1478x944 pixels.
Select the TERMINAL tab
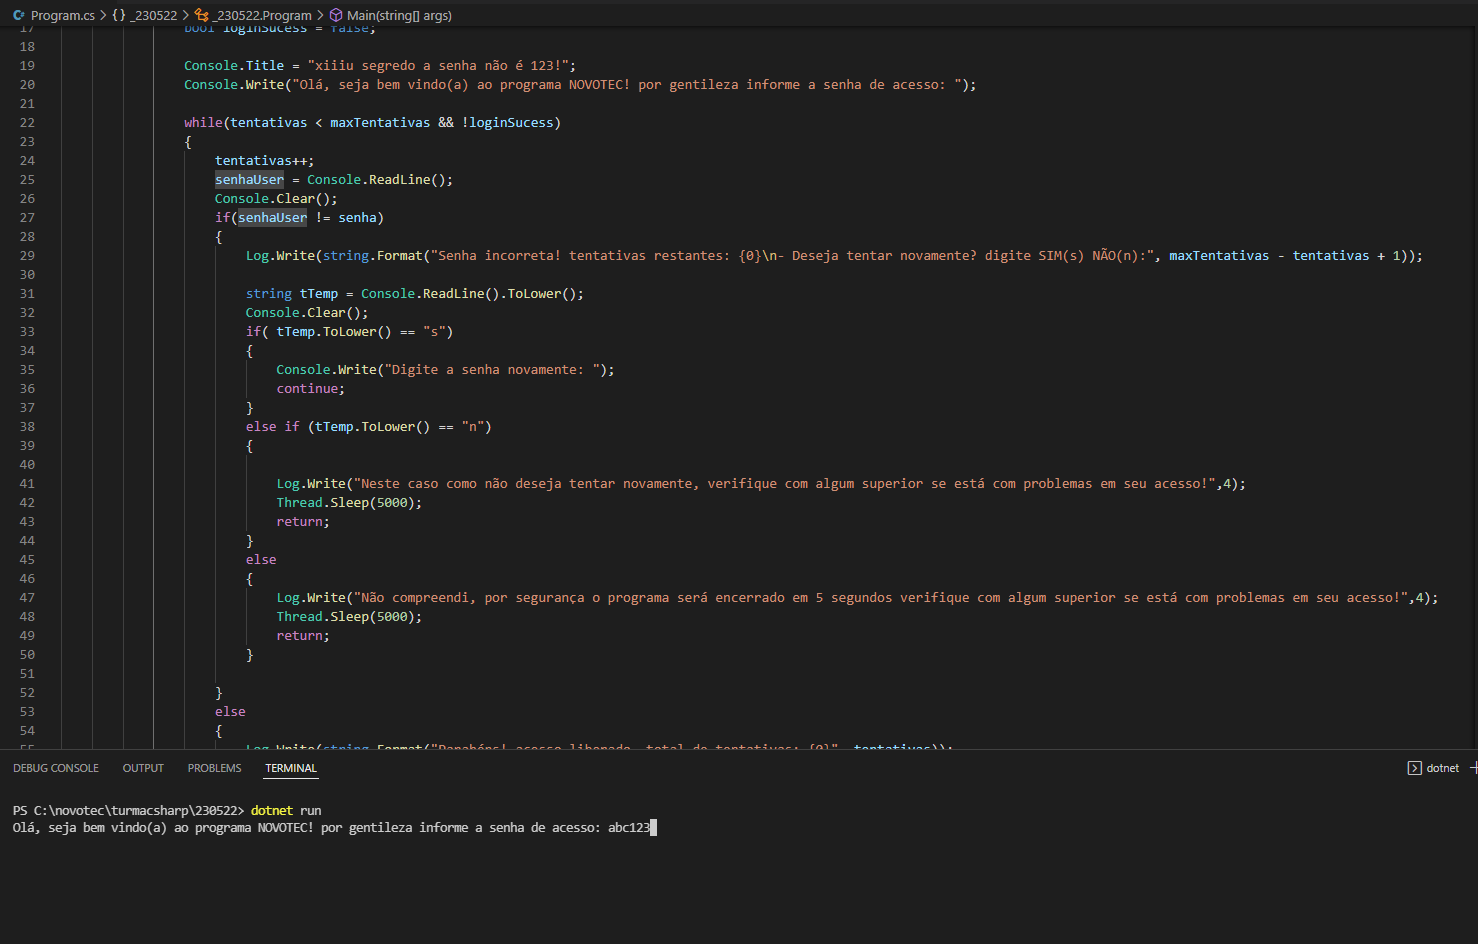click(x=290, y=768)
